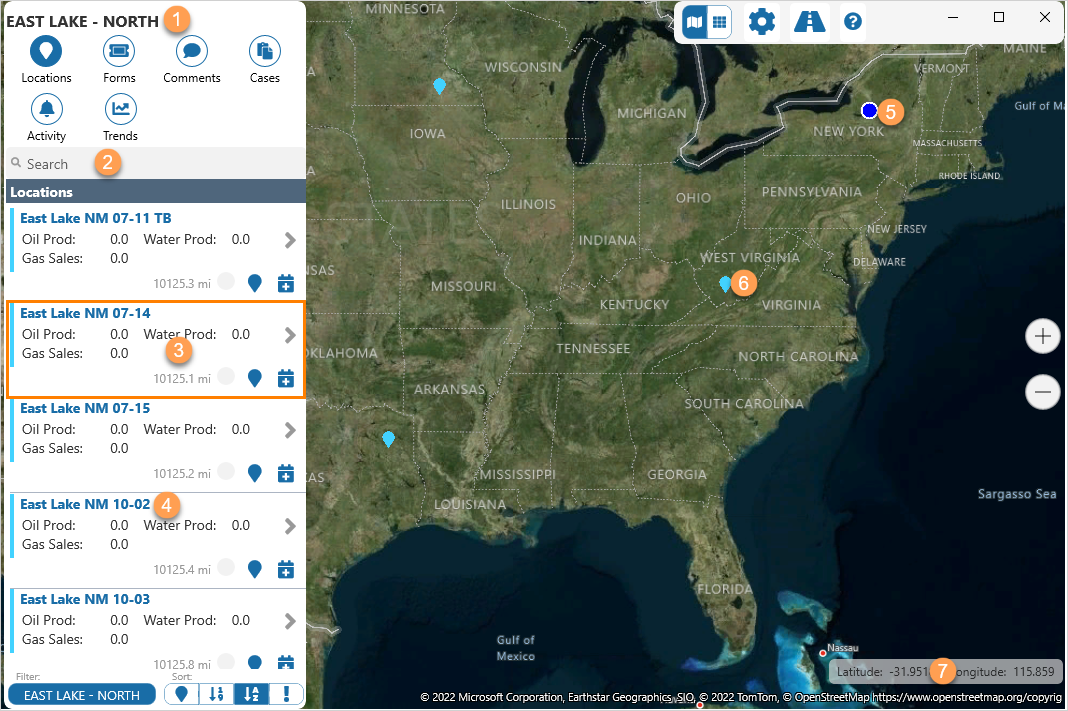The width and height of the screenshot is (1068, 711).
Task: Open settings gear in top toolbar
Action: point(762,21)
